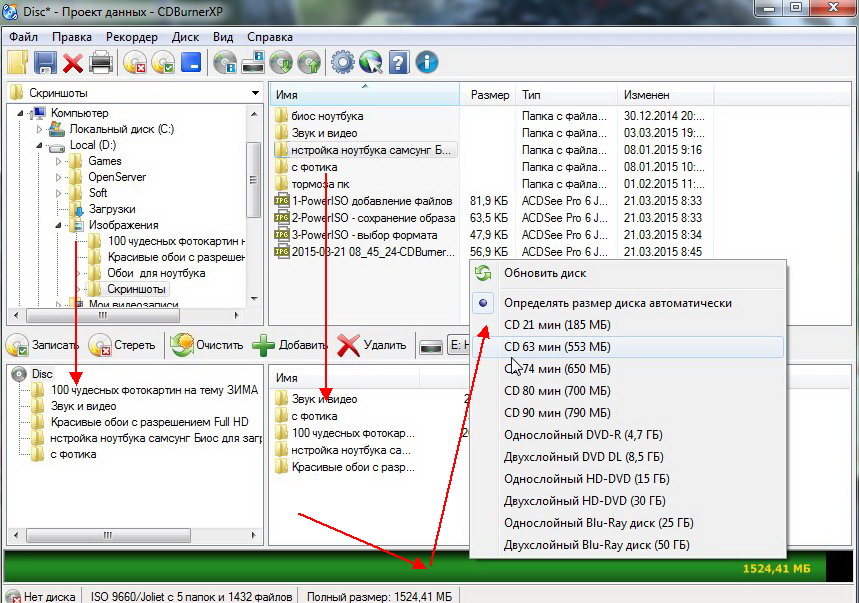859x603 pixels.
Task: Open the Диск menu
Action: (185, 37)
